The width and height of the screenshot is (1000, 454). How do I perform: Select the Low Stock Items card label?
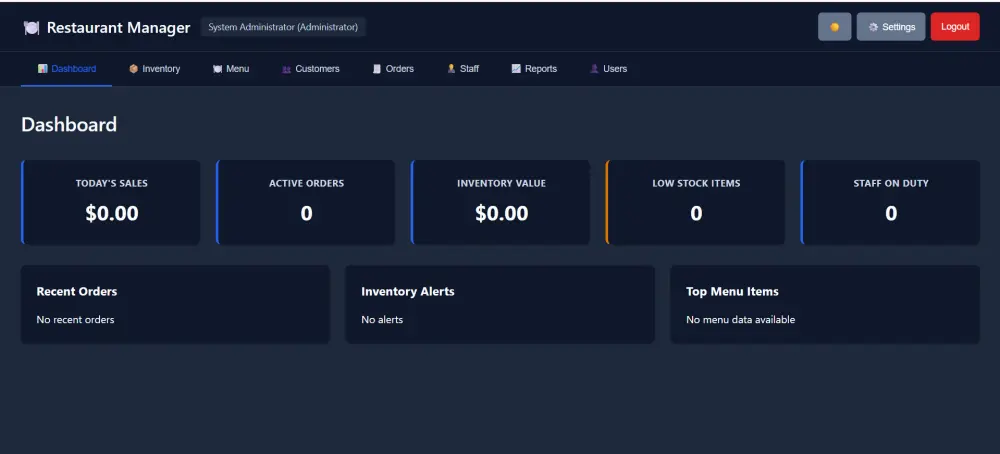pos(696,183)
